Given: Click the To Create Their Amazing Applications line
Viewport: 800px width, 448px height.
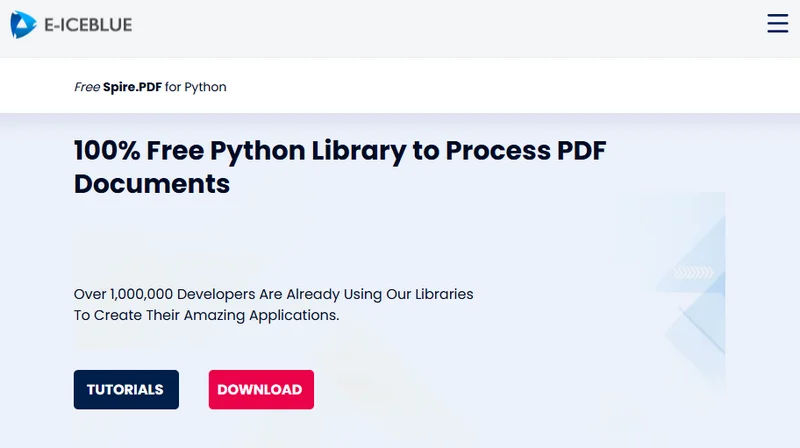Looking at the screenshot, I should point(207,315).
